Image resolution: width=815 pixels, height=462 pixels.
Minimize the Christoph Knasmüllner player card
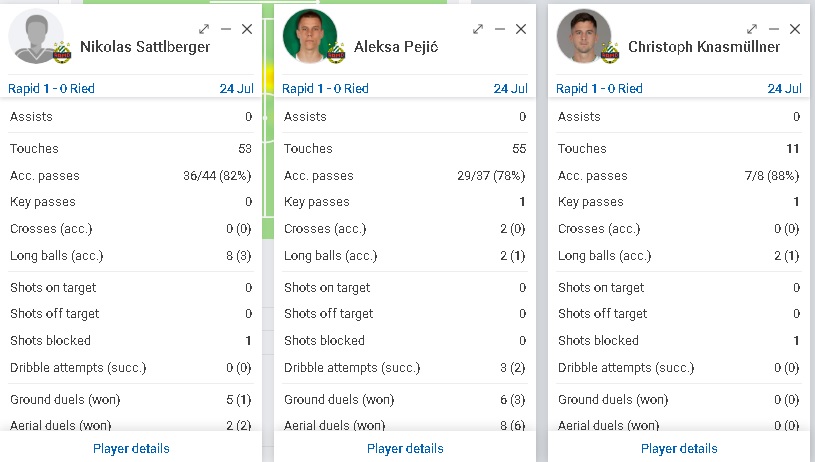774,30
